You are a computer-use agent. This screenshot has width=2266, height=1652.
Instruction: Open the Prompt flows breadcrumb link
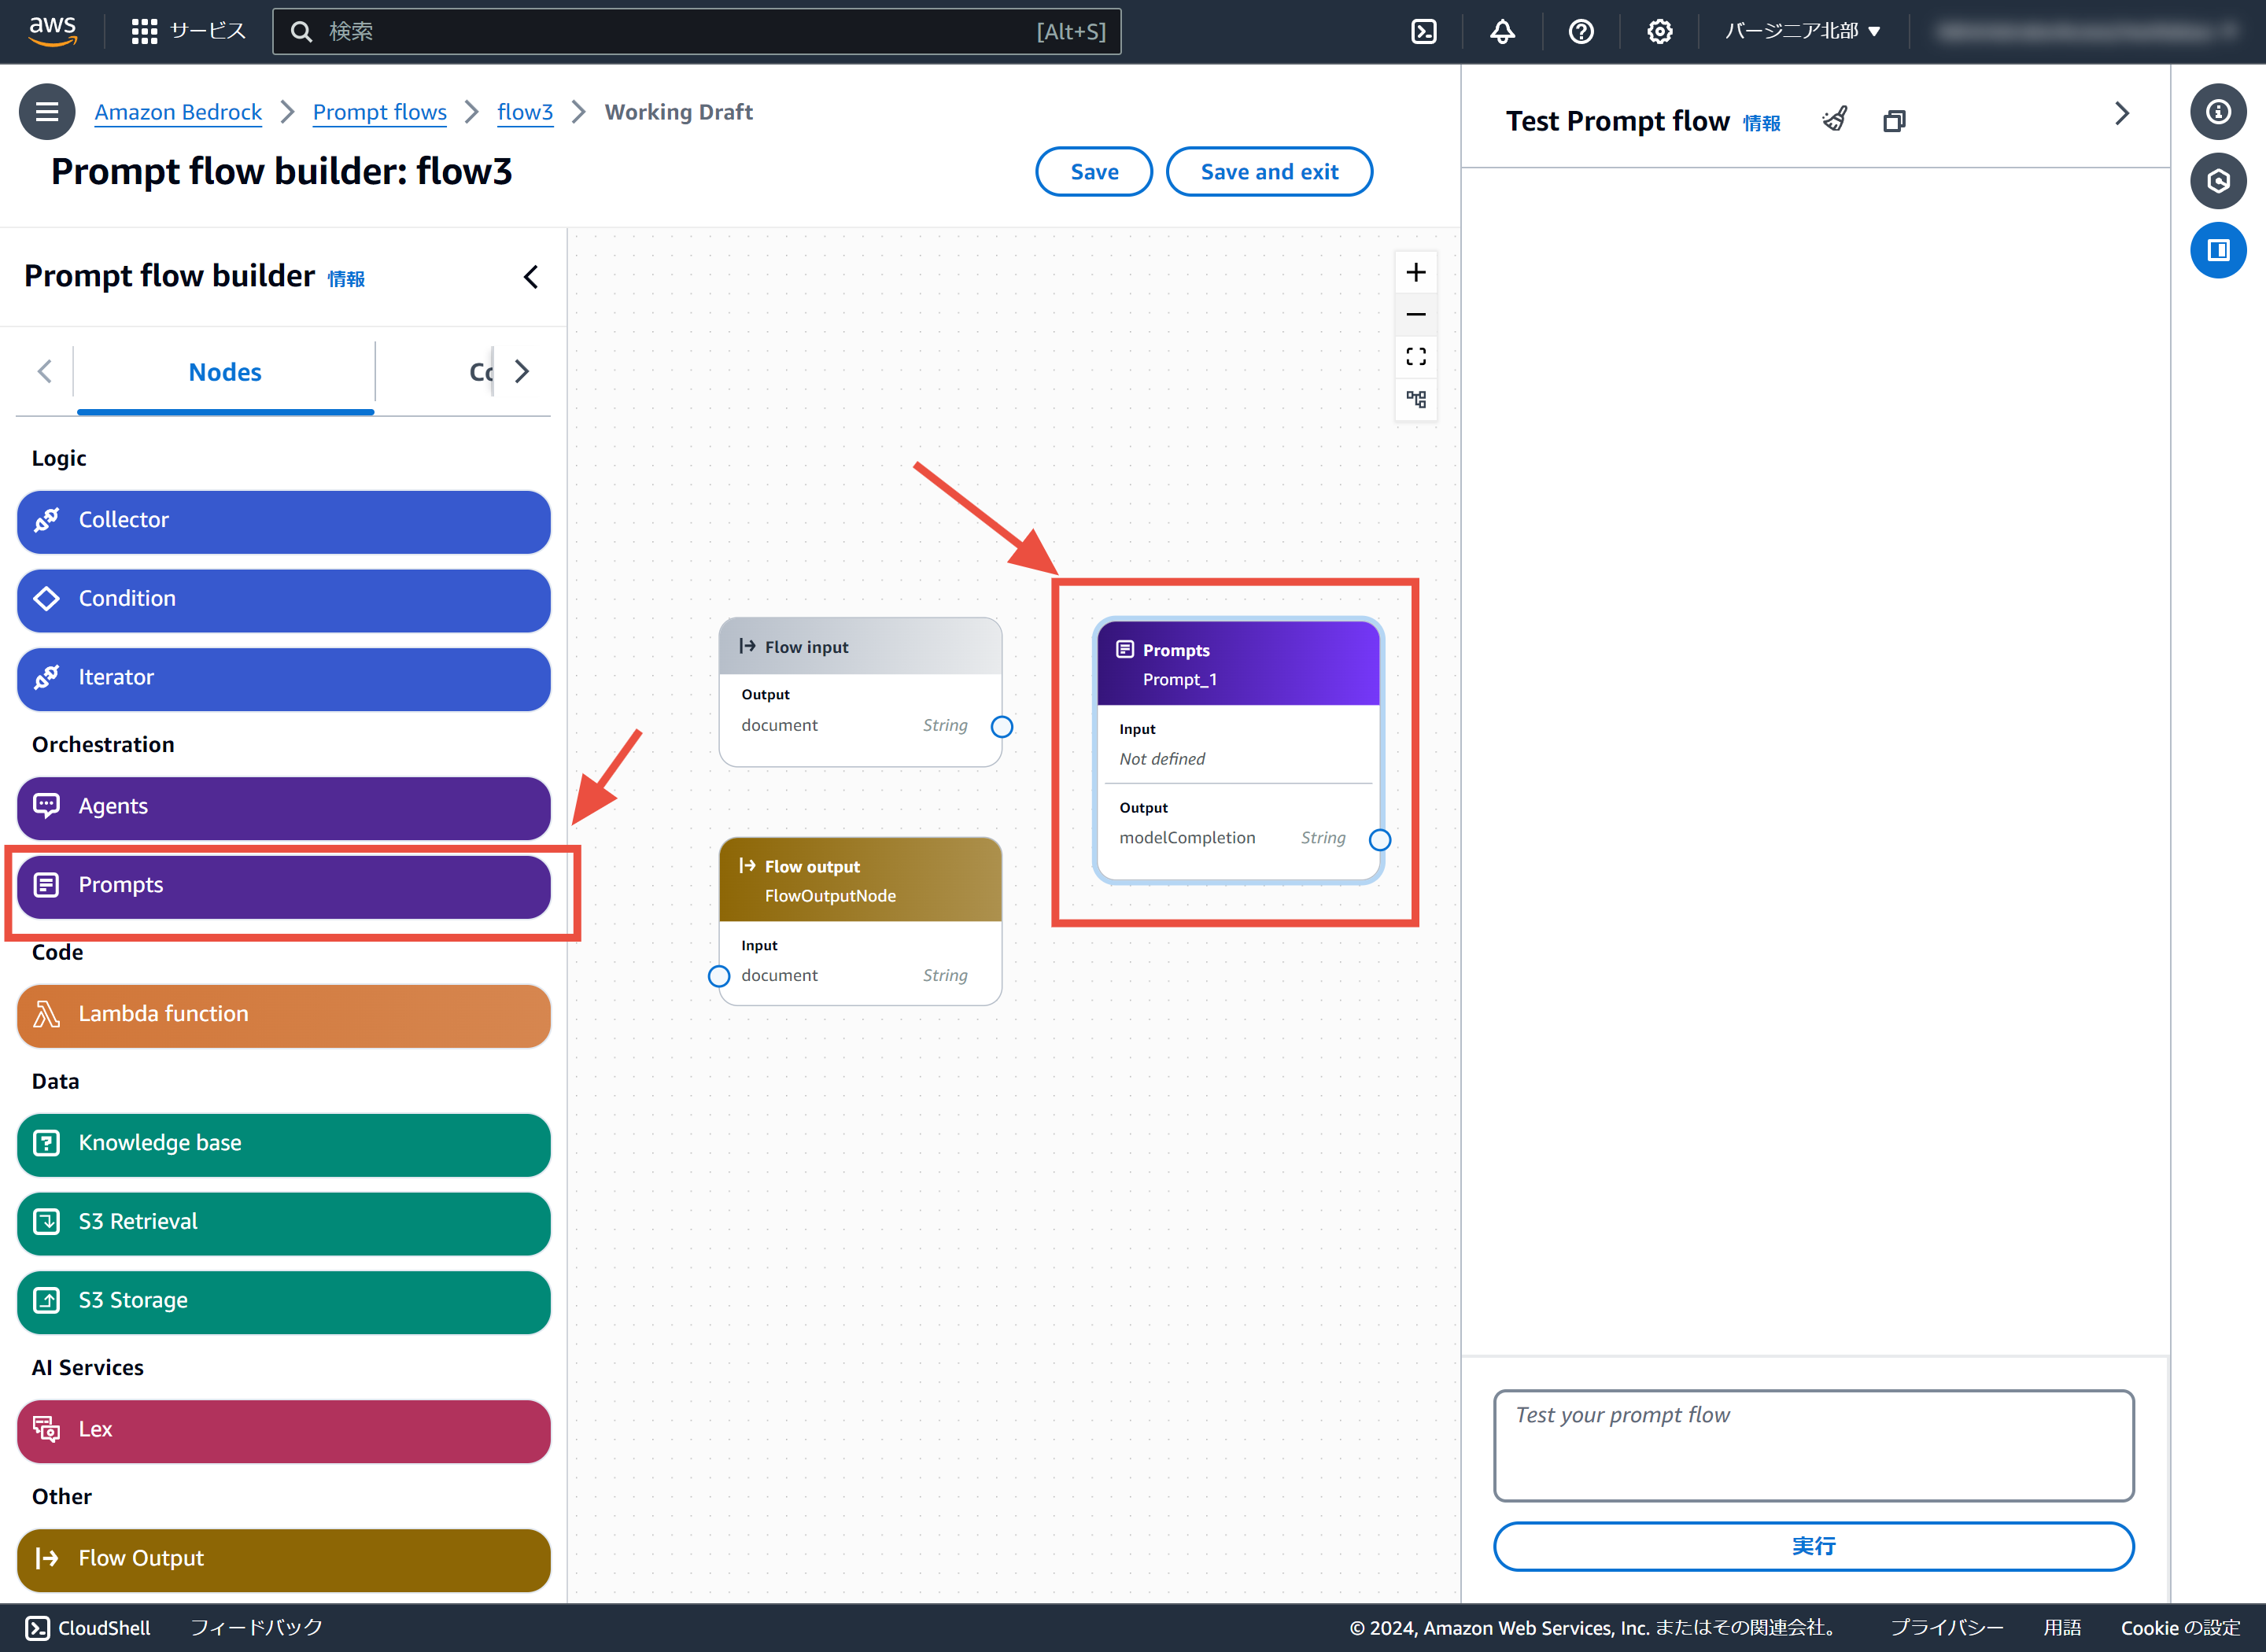click(379, 112)
